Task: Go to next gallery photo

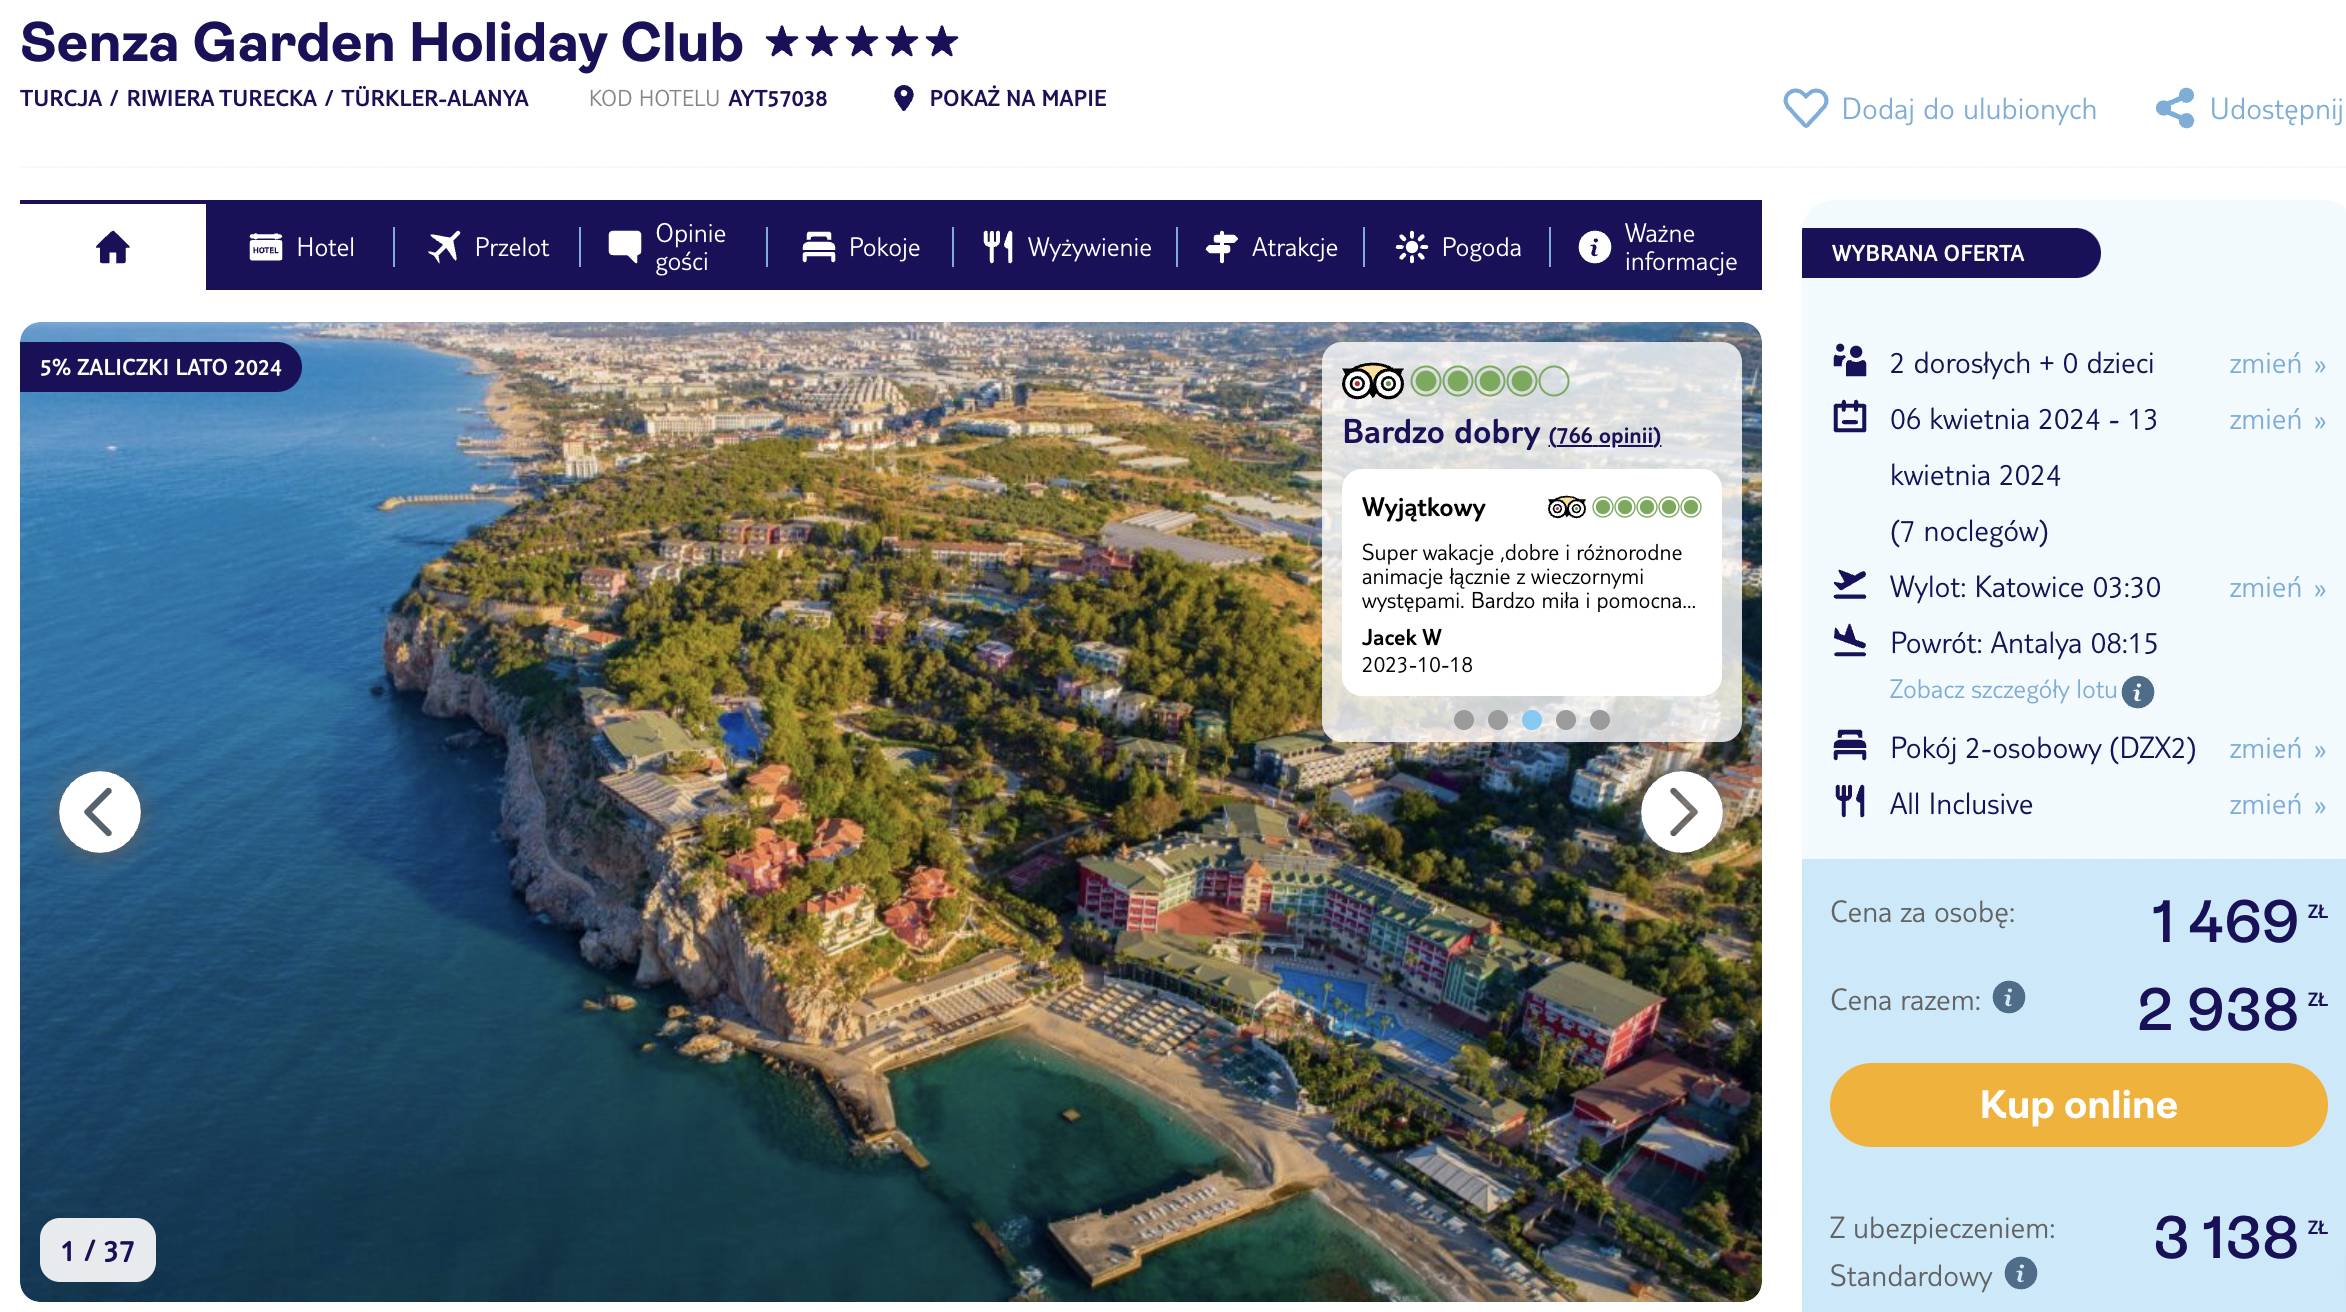Action: click(x=1682, y=811)
